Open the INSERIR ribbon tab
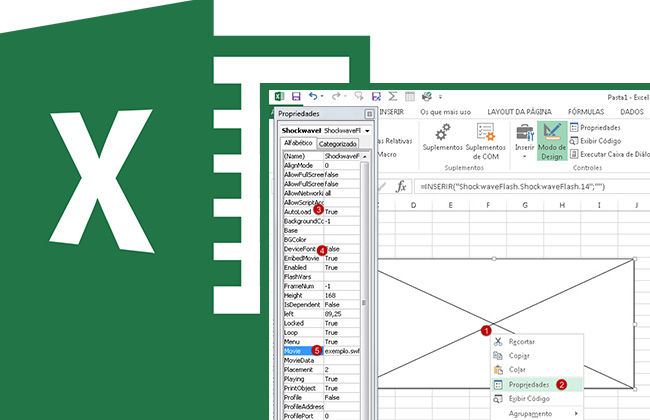This screenshot has width=650, height=420. 391,112
